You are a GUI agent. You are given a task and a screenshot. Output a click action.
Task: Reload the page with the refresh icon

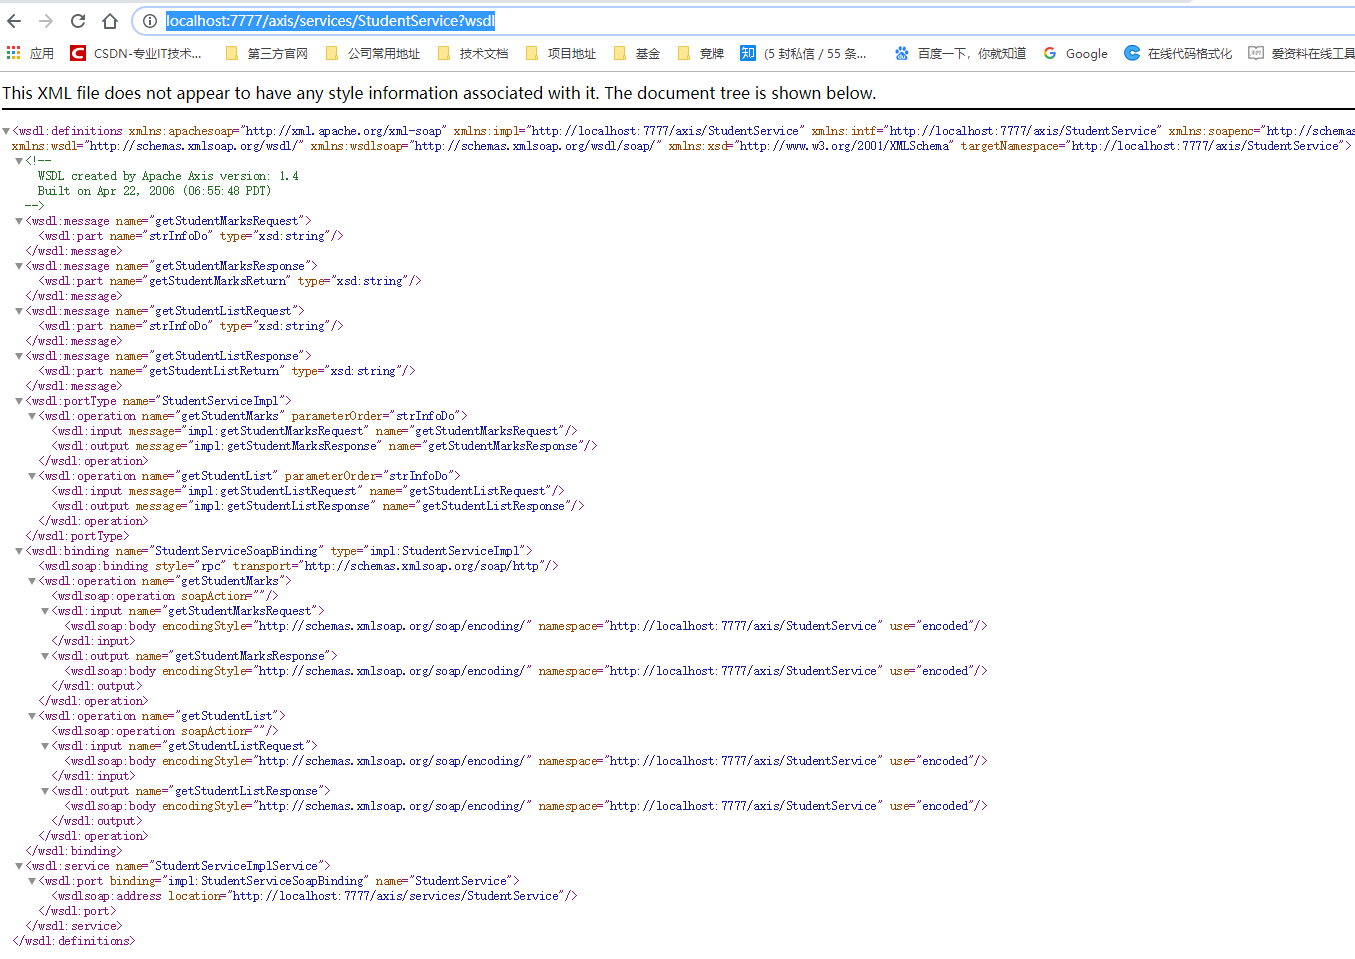pyautogui.click(x=78, y=21)
